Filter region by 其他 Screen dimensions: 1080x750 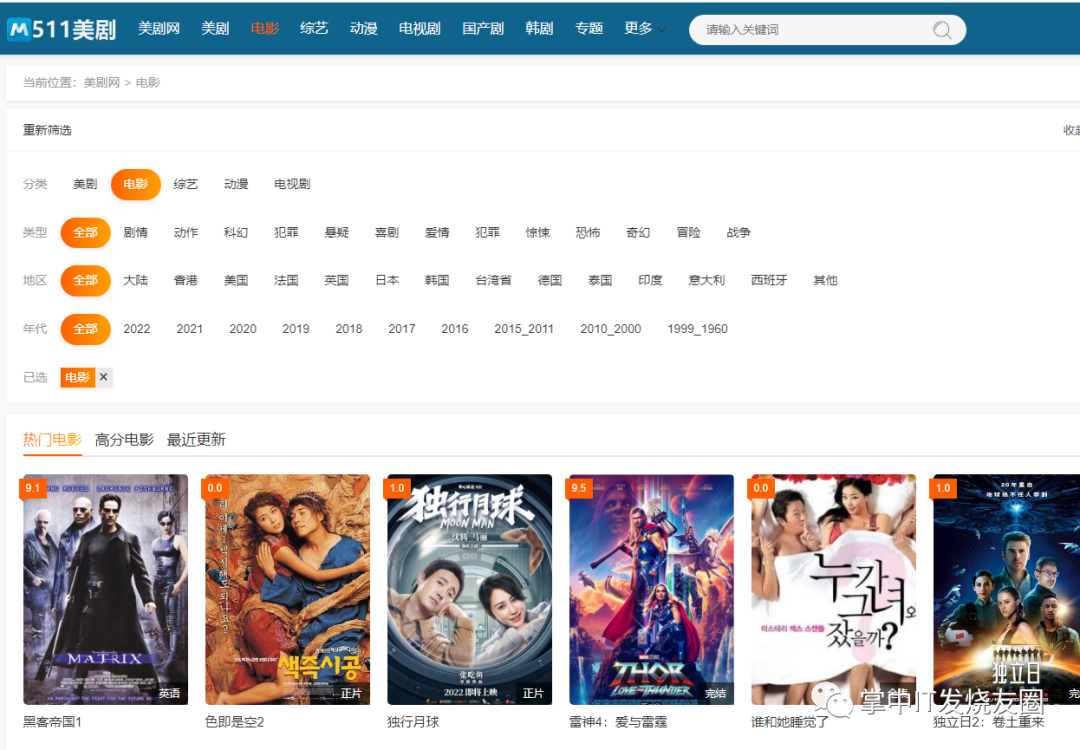826,280
